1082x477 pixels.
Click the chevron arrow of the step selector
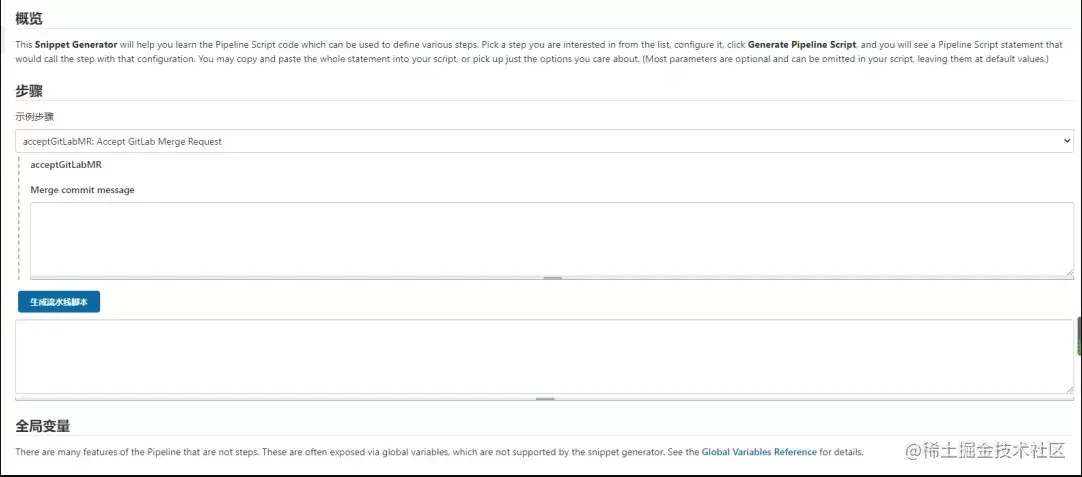pyautogui.click(x=1067, y=142)
